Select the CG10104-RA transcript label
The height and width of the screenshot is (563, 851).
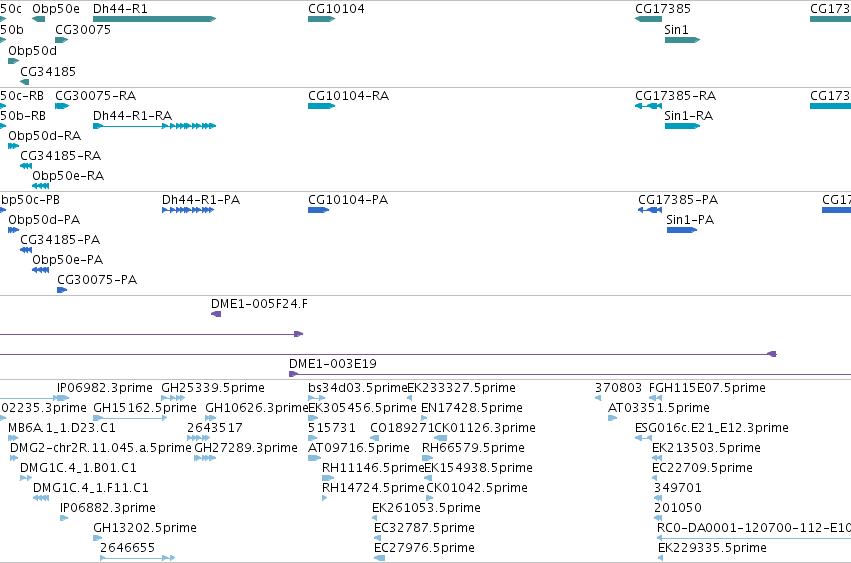348,96
